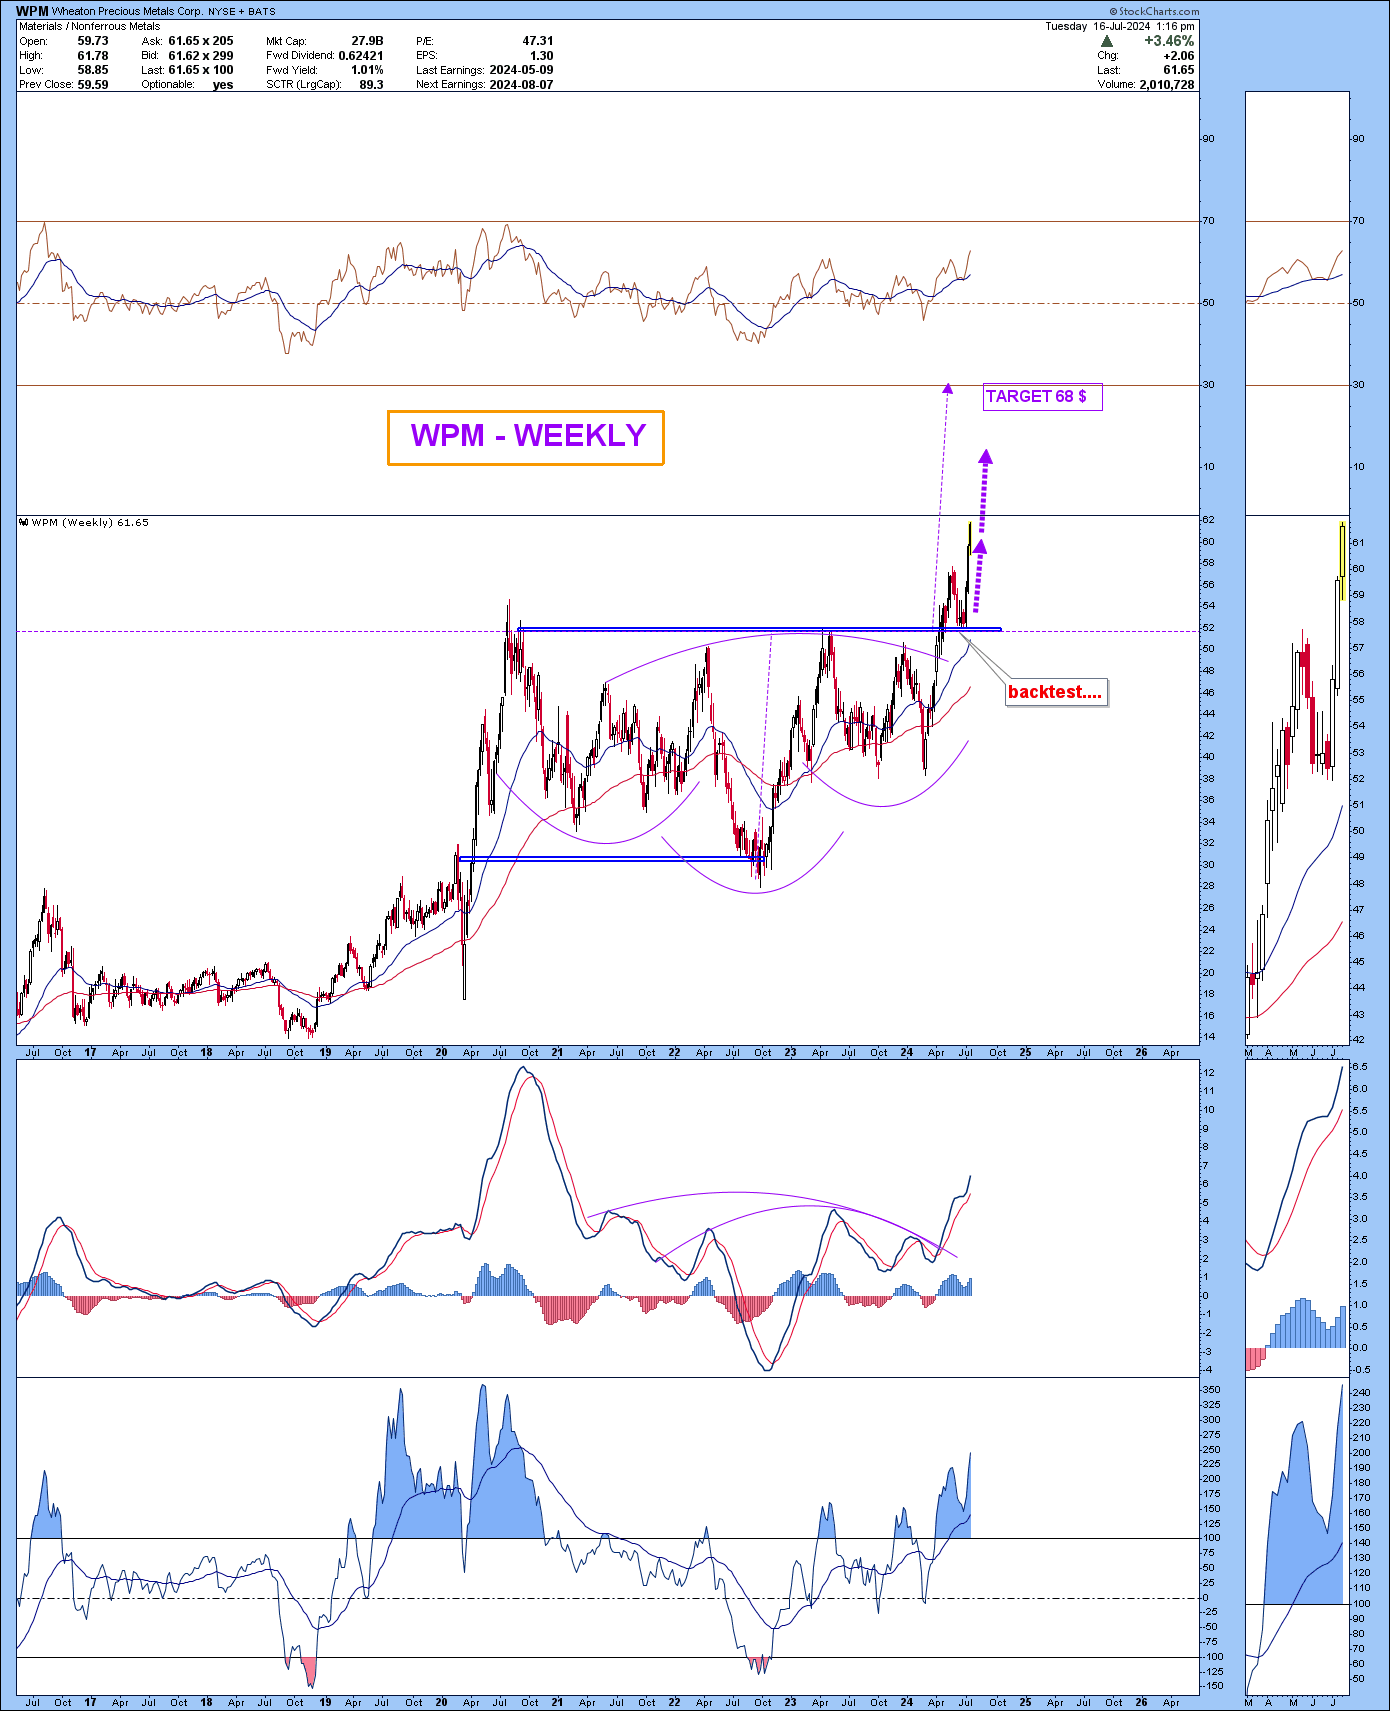Viewport: 1390px width, 1711px height.
Task: Click the SCTR (LrgCap) value 89.3
Action: click(371, 85)
